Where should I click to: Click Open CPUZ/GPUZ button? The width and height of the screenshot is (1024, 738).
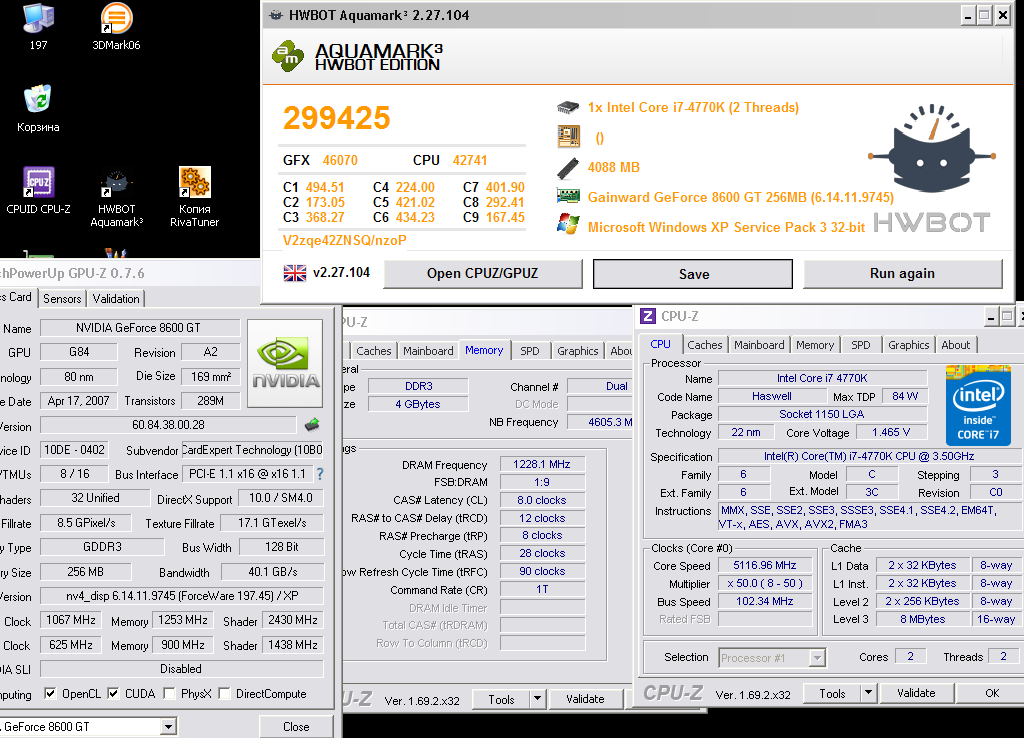tap(483, 274)
